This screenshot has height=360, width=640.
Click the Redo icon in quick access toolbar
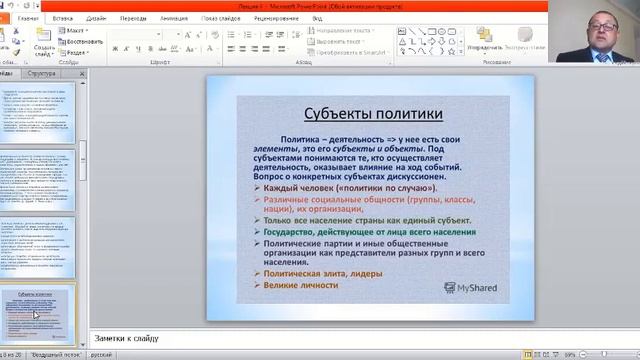pyautogui.click(x=27, y=5)
